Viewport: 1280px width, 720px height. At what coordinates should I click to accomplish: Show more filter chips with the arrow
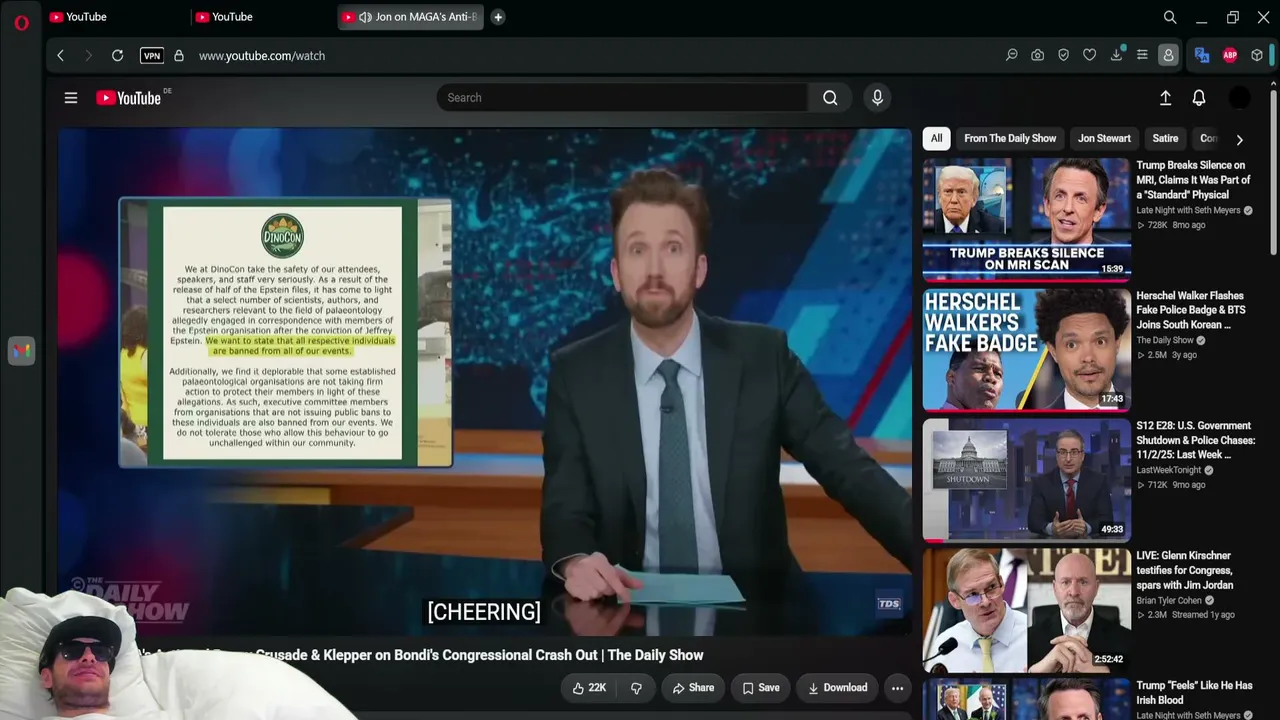pos(1240,139)
